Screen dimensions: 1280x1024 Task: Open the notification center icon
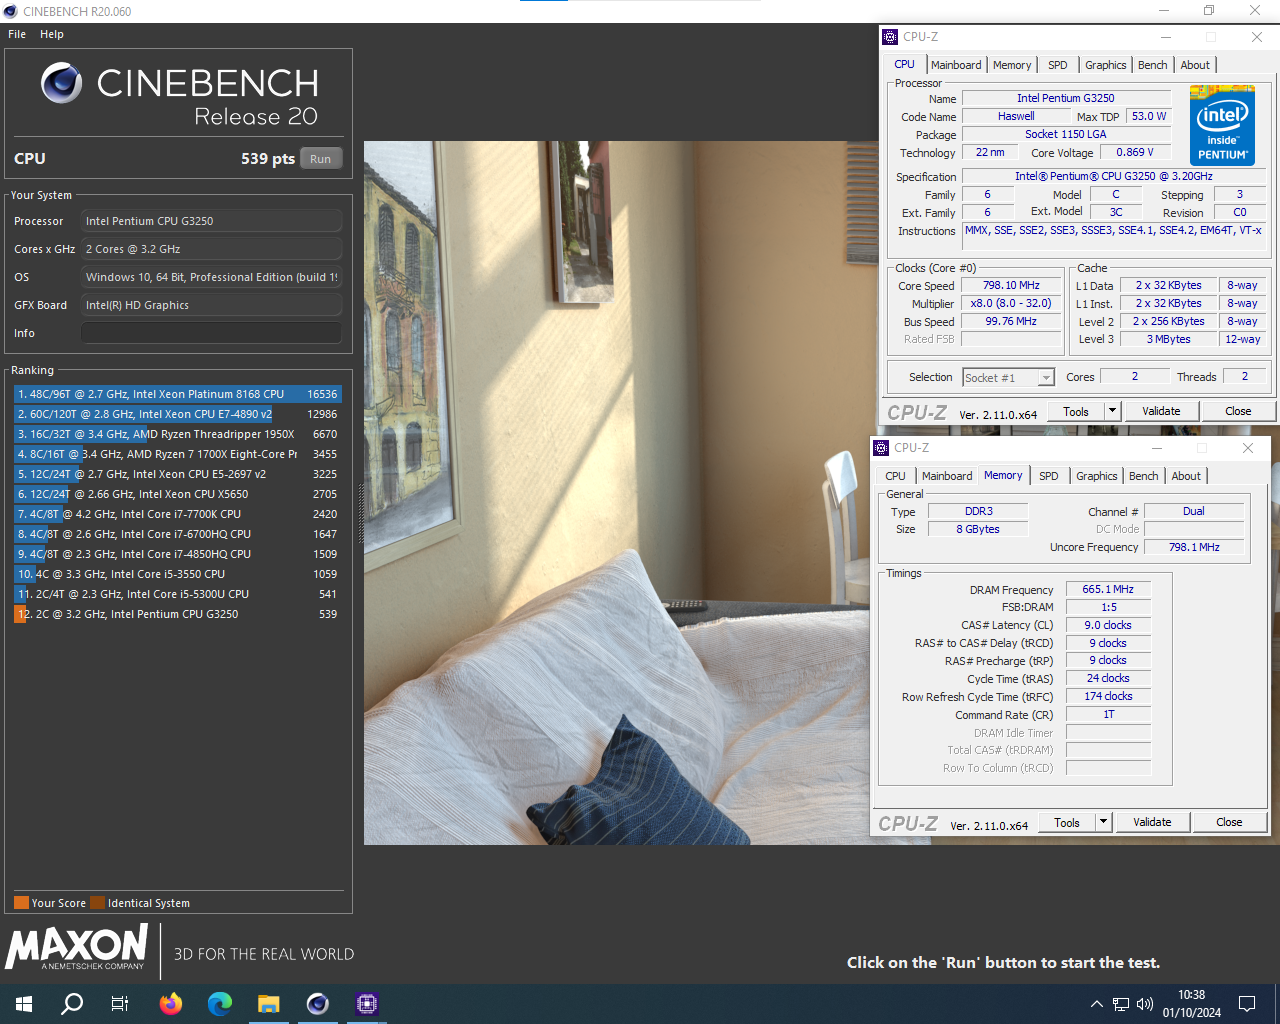(1247, 1004)
